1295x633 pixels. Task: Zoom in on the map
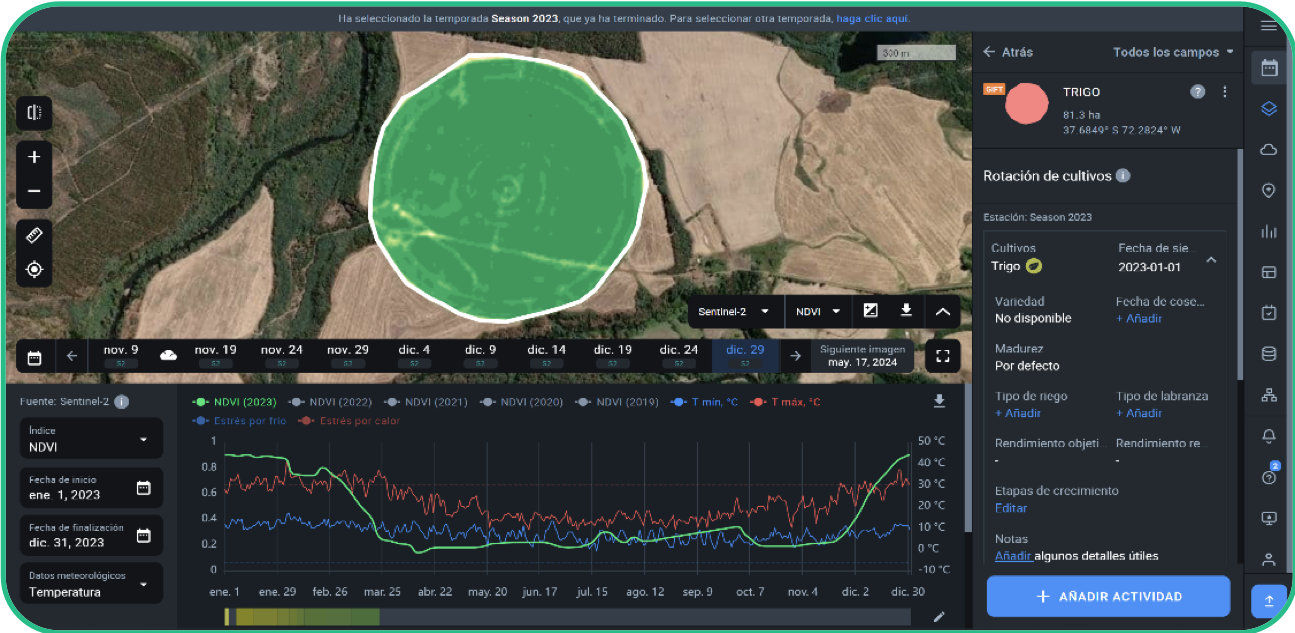click(34, 157)
